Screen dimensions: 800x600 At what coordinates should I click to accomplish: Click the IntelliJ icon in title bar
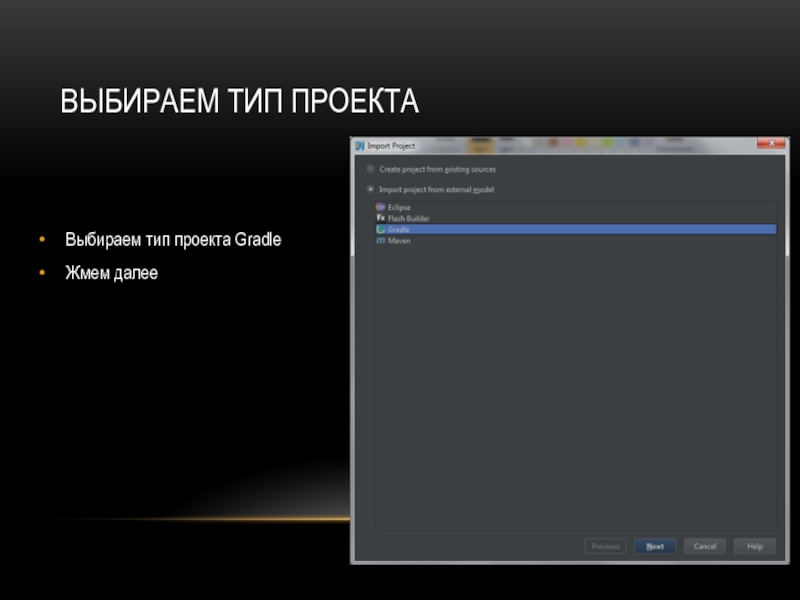pyautogui.click(x=360, y=146)
